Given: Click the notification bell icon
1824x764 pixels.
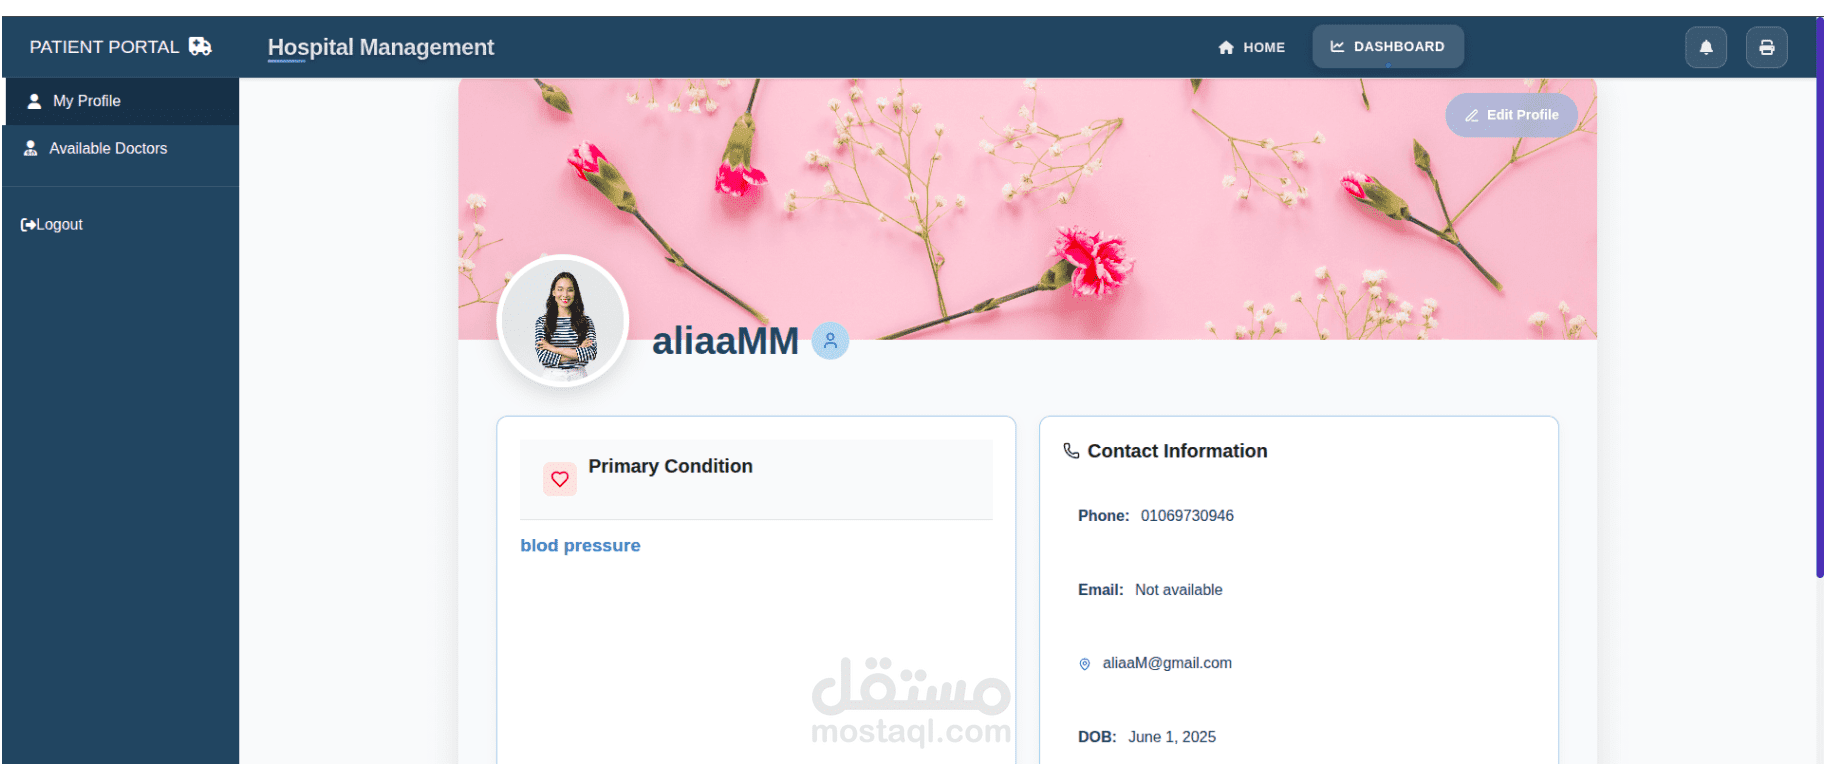Looking at the screenshot, I should coord(1706,47).
